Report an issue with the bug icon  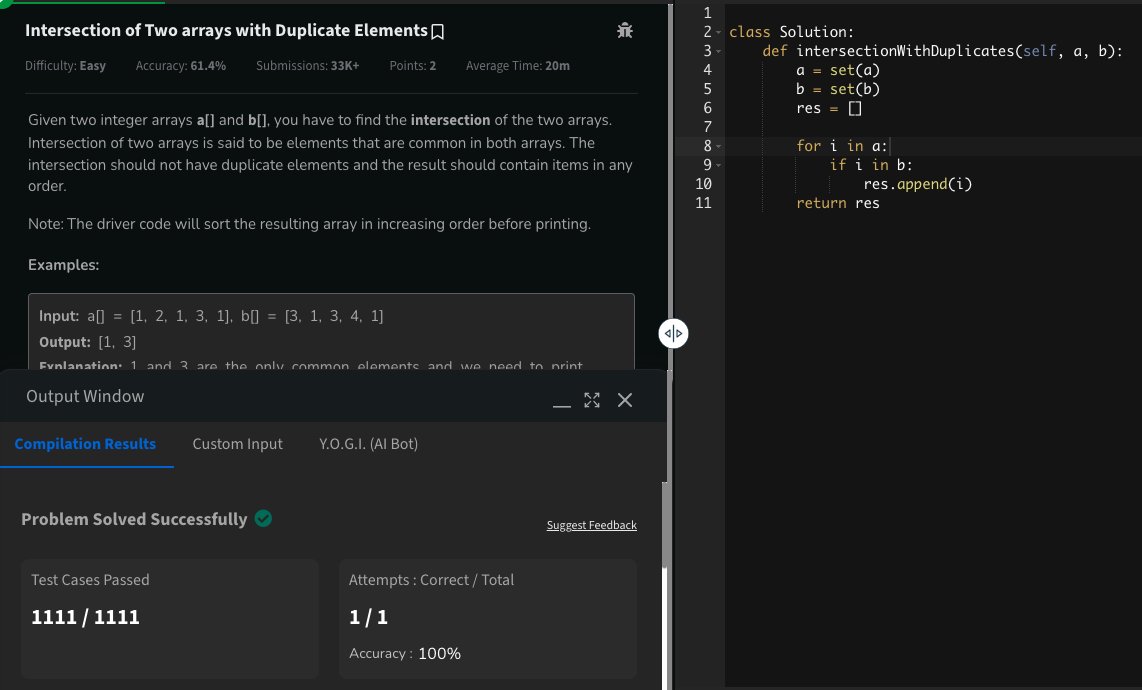click(625, 31)
